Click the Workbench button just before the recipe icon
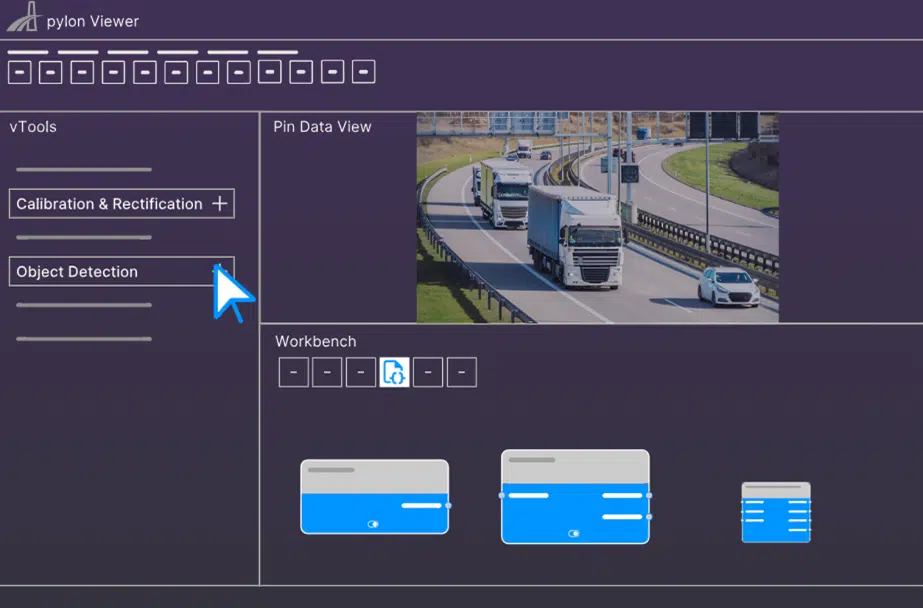923x608 pixels. (x=361, y=372)
